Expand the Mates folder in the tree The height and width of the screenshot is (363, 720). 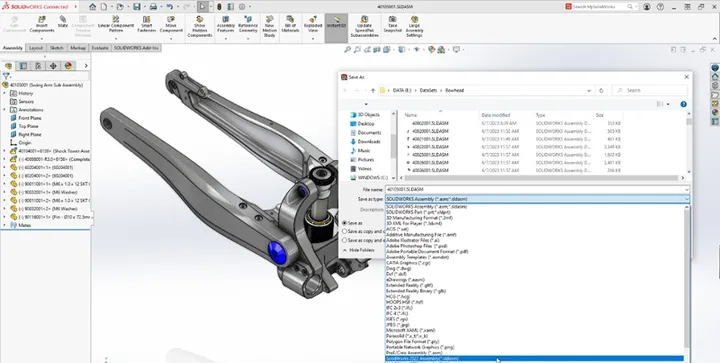(x=4, y=225)
